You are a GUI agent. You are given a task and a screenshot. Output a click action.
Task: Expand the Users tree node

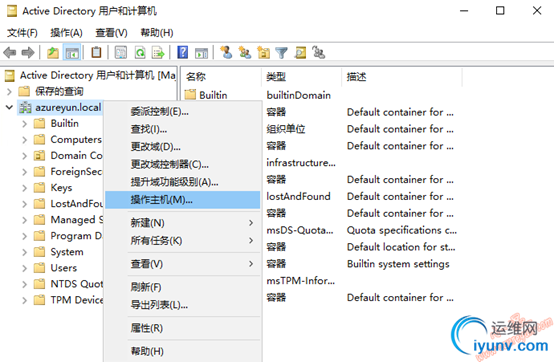[x=24, y=268]
